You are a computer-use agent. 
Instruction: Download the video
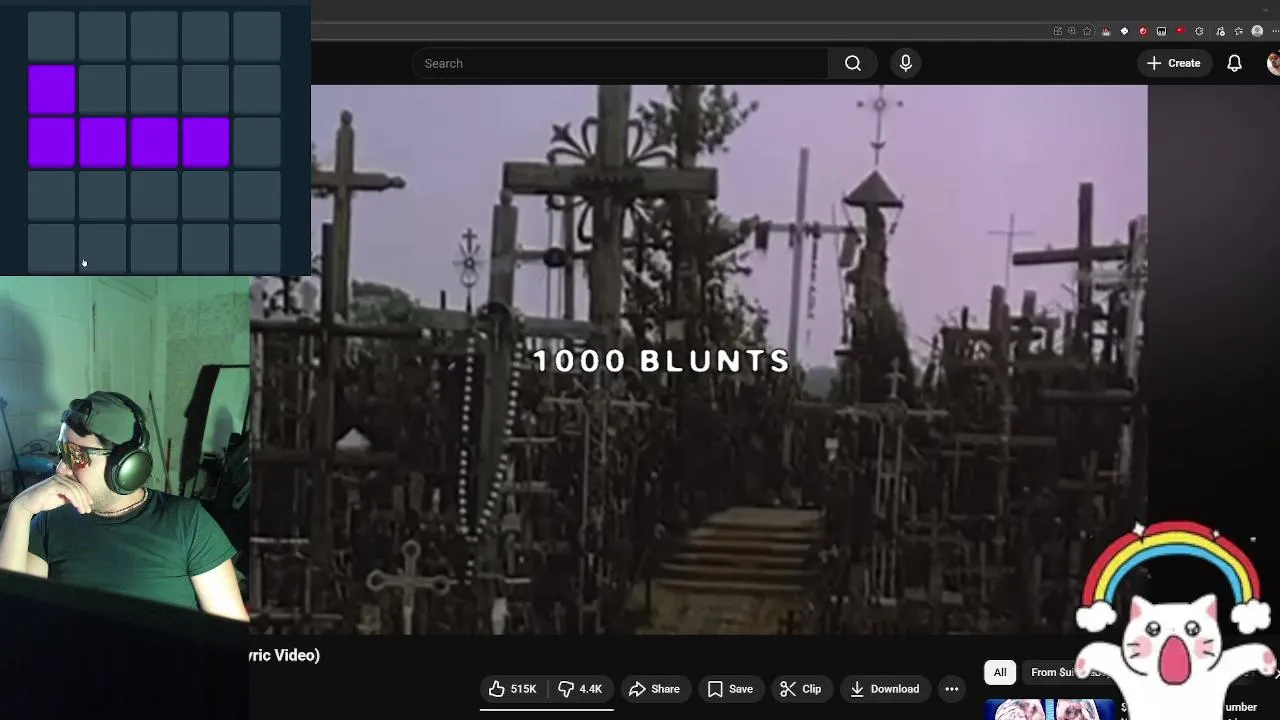tap(884, 689)
